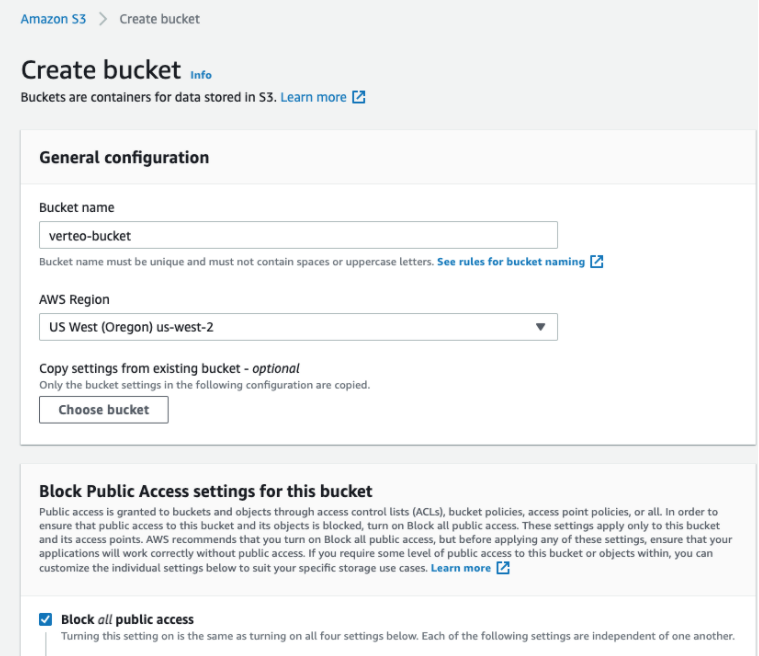The height and width of the screenshot is (656, 759).
Task: Open Learn more link under page title
Action: 313,97
